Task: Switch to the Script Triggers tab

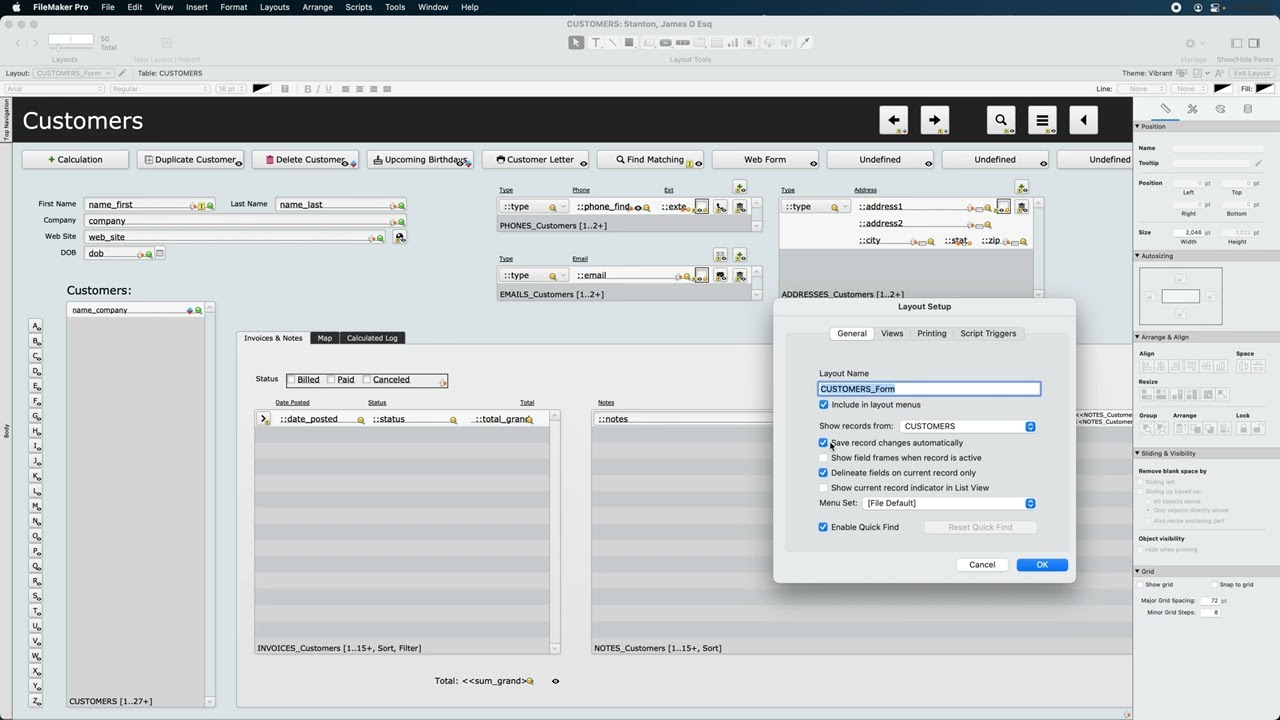Action: point(988,334)
